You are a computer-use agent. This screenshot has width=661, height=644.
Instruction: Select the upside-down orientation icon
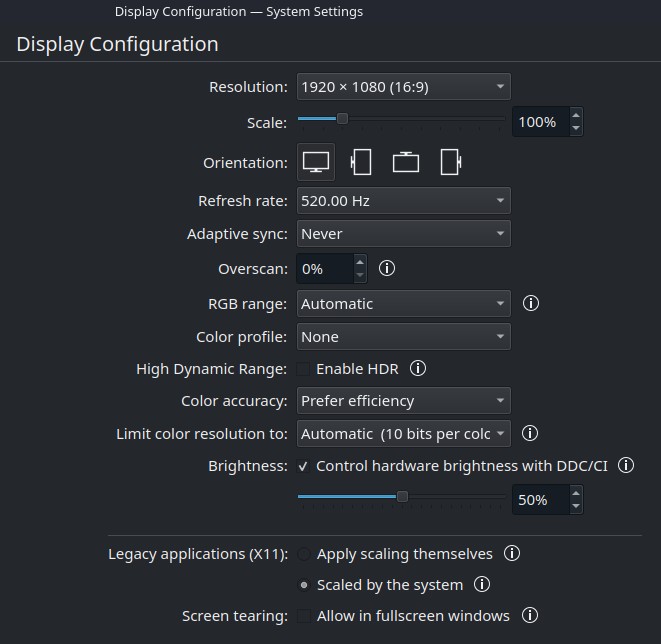click(406, 162)
